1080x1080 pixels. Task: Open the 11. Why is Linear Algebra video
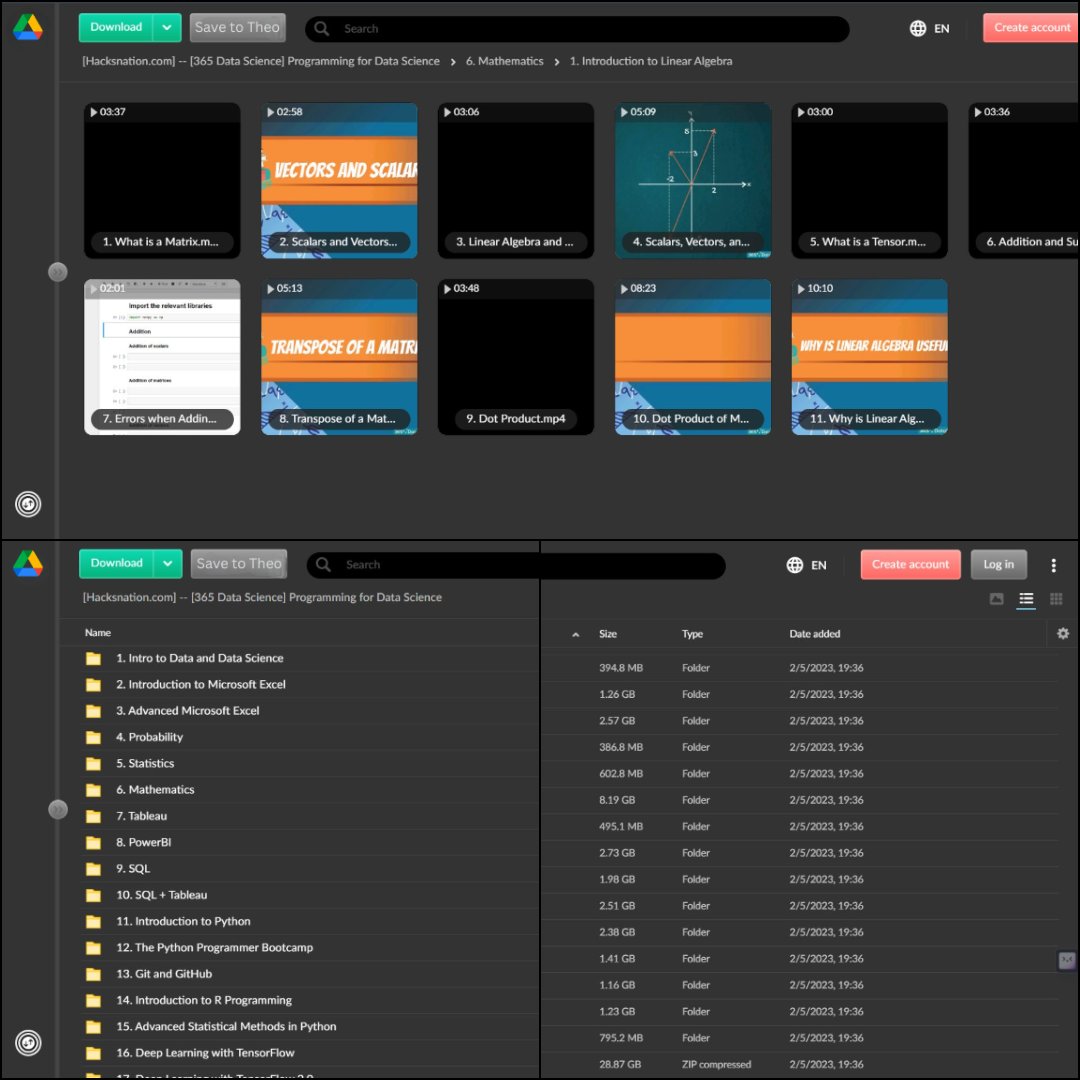[x=869, y=357]
